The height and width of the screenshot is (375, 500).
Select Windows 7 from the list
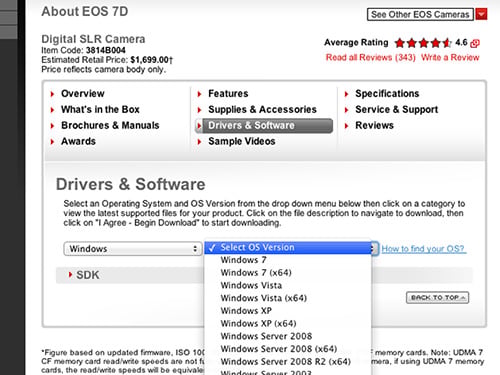288,260
